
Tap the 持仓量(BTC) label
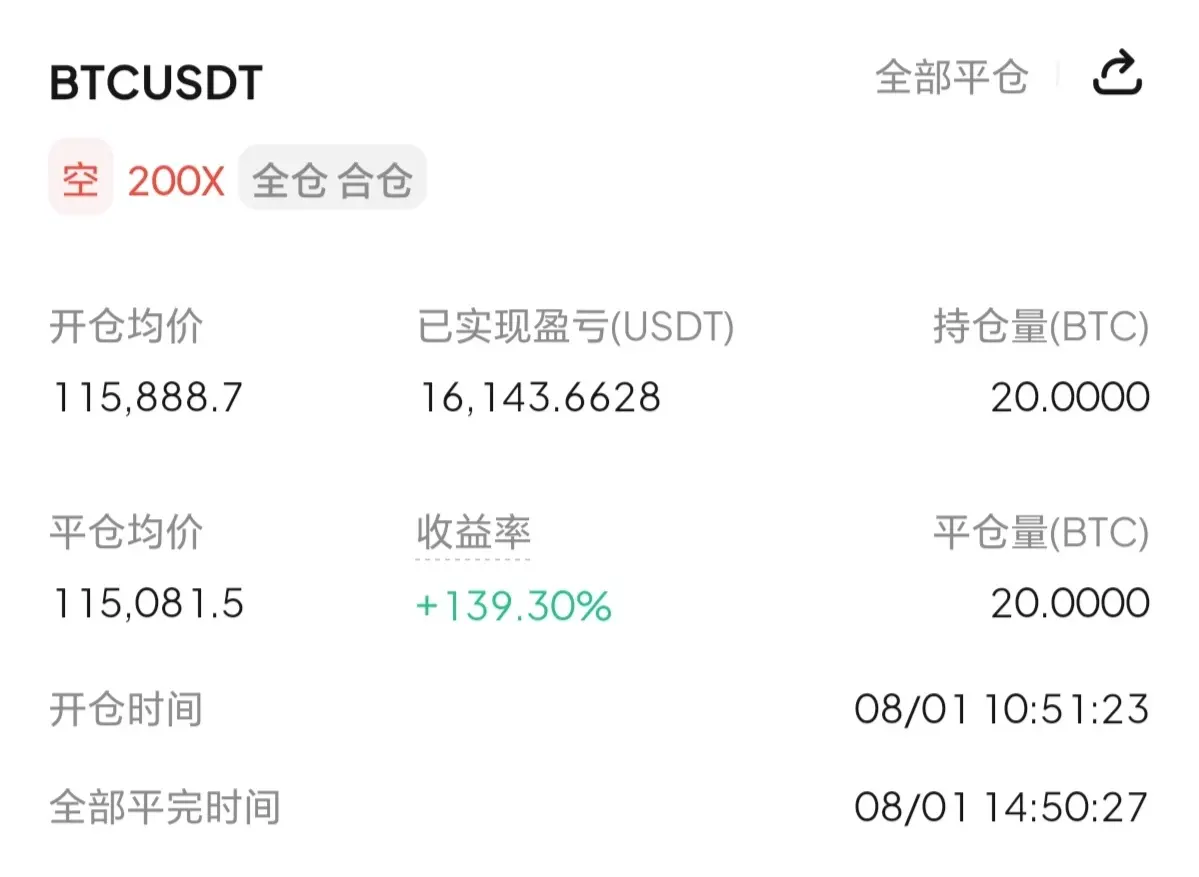1040,326
